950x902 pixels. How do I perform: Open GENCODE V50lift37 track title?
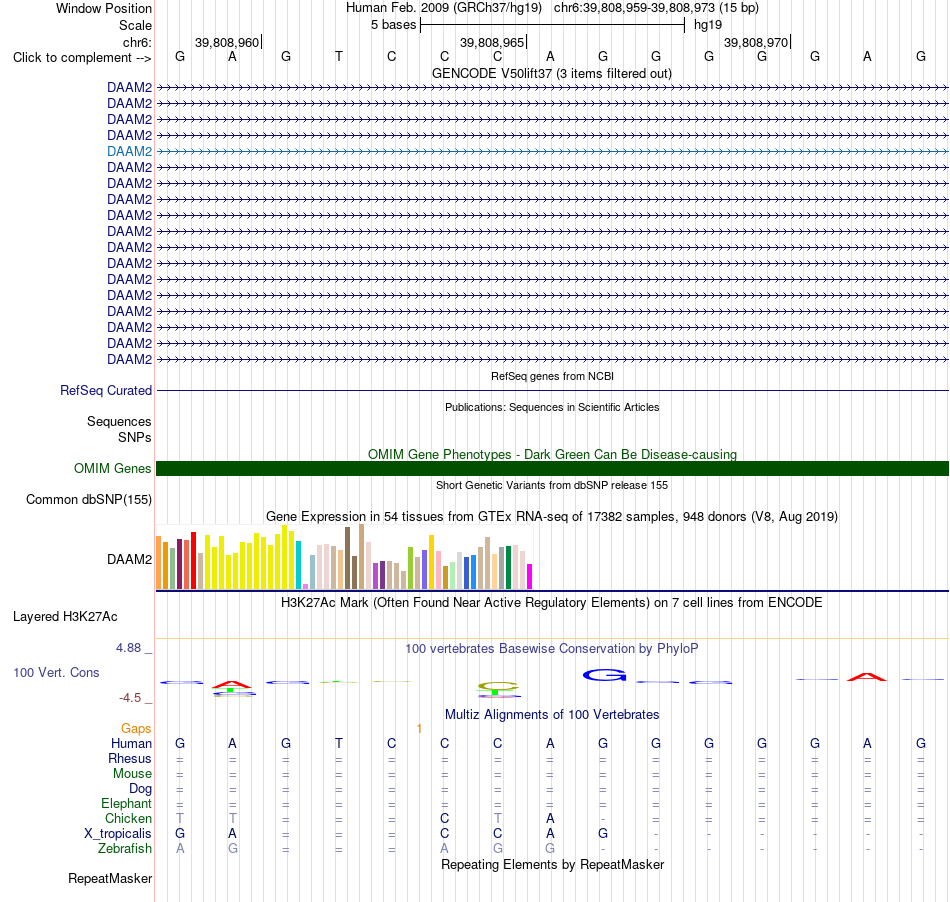[x=552, y=74]
